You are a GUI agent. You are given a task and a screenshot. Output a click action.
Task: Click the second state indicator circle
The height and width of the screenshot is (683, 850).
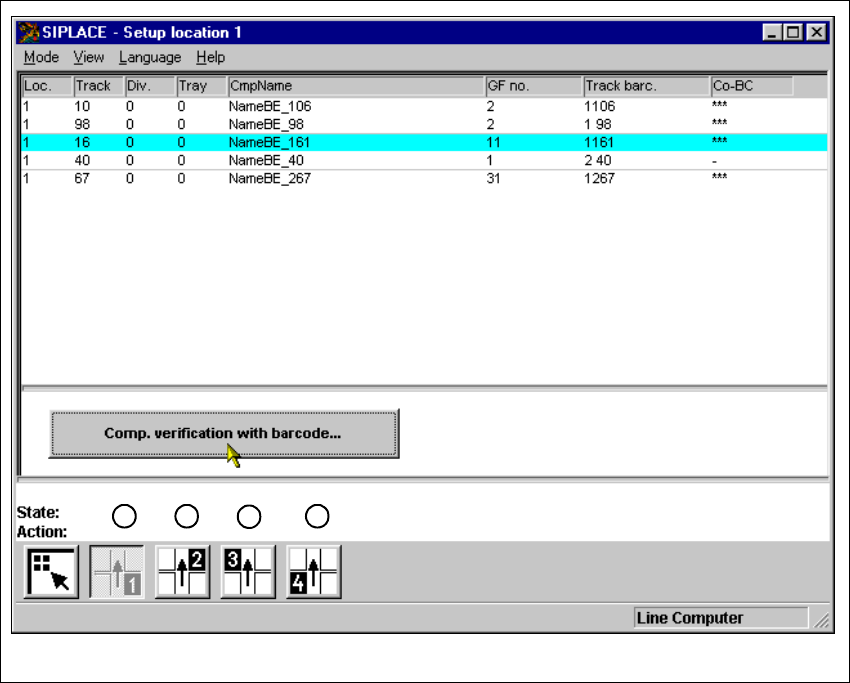point(186,516)
